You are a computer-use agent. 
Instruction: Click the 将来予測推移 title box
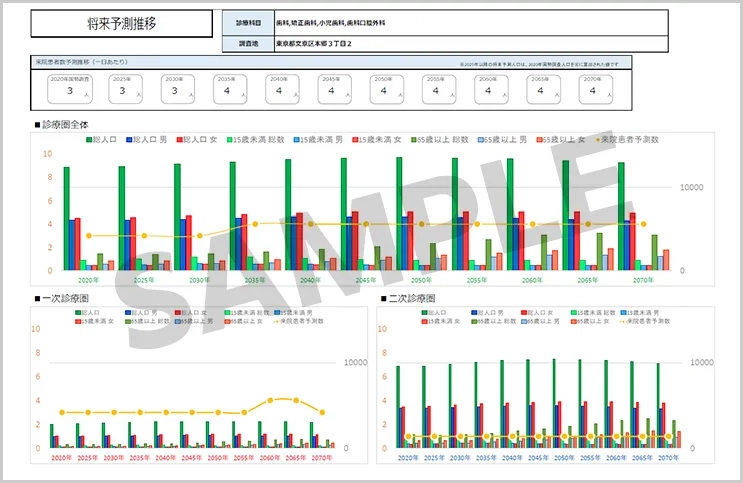tap(121, 24)
